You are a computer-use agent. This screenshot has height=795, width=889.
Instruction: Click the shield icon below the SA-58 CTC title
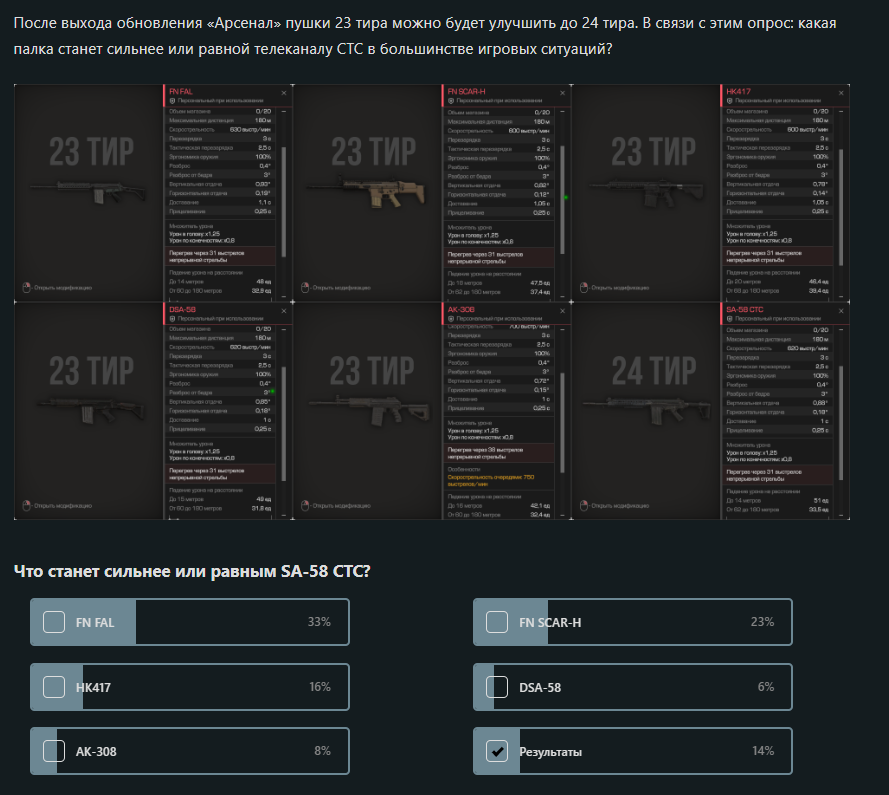[x=730, y=319]
